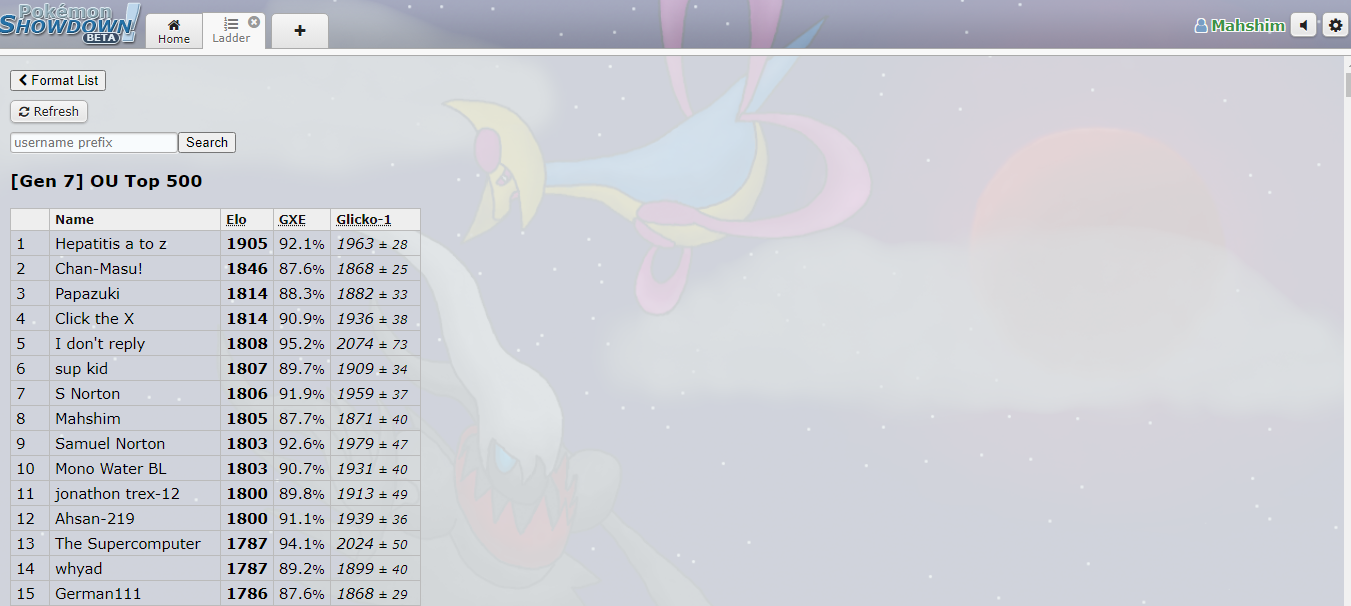The height and width of the screenshot is (606, 1351).
Task: Go back to Format List
Action: 58,80
